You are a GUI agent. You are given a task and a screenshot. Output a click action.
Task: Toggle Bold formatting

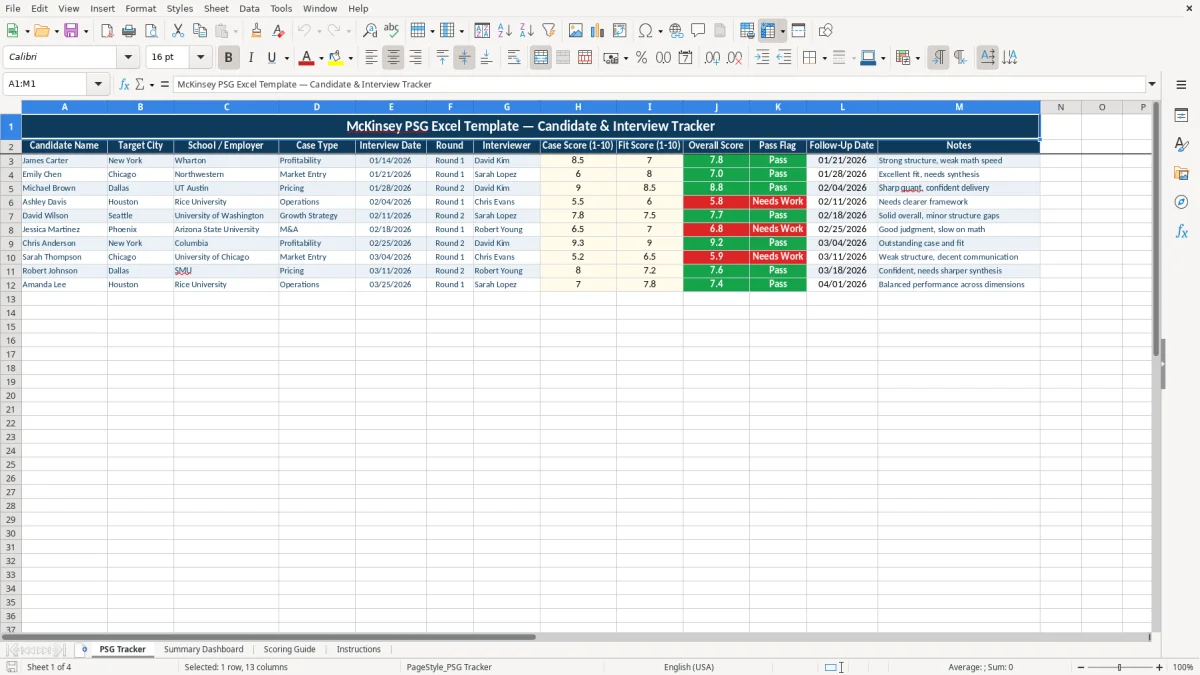click(x=228, y=58)
